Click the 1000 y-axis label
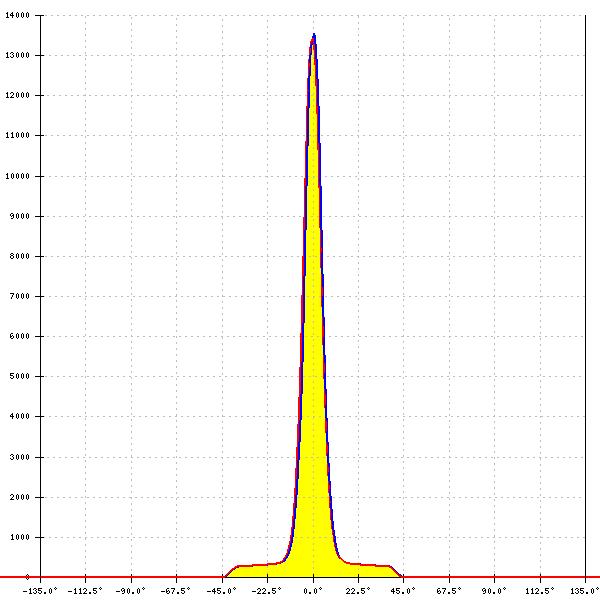The image size is (600, 600). [19, 537]
